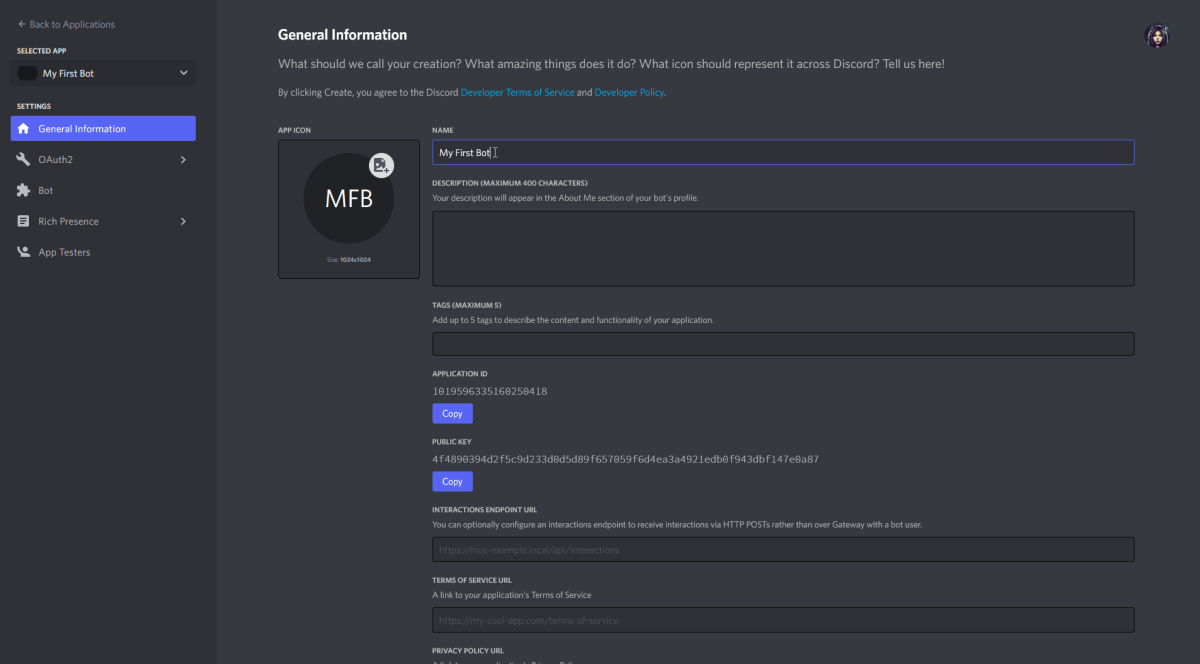The image size is (1200, 664).
Task: Open the Developer Terms of Service link
Action: point(517,91)
